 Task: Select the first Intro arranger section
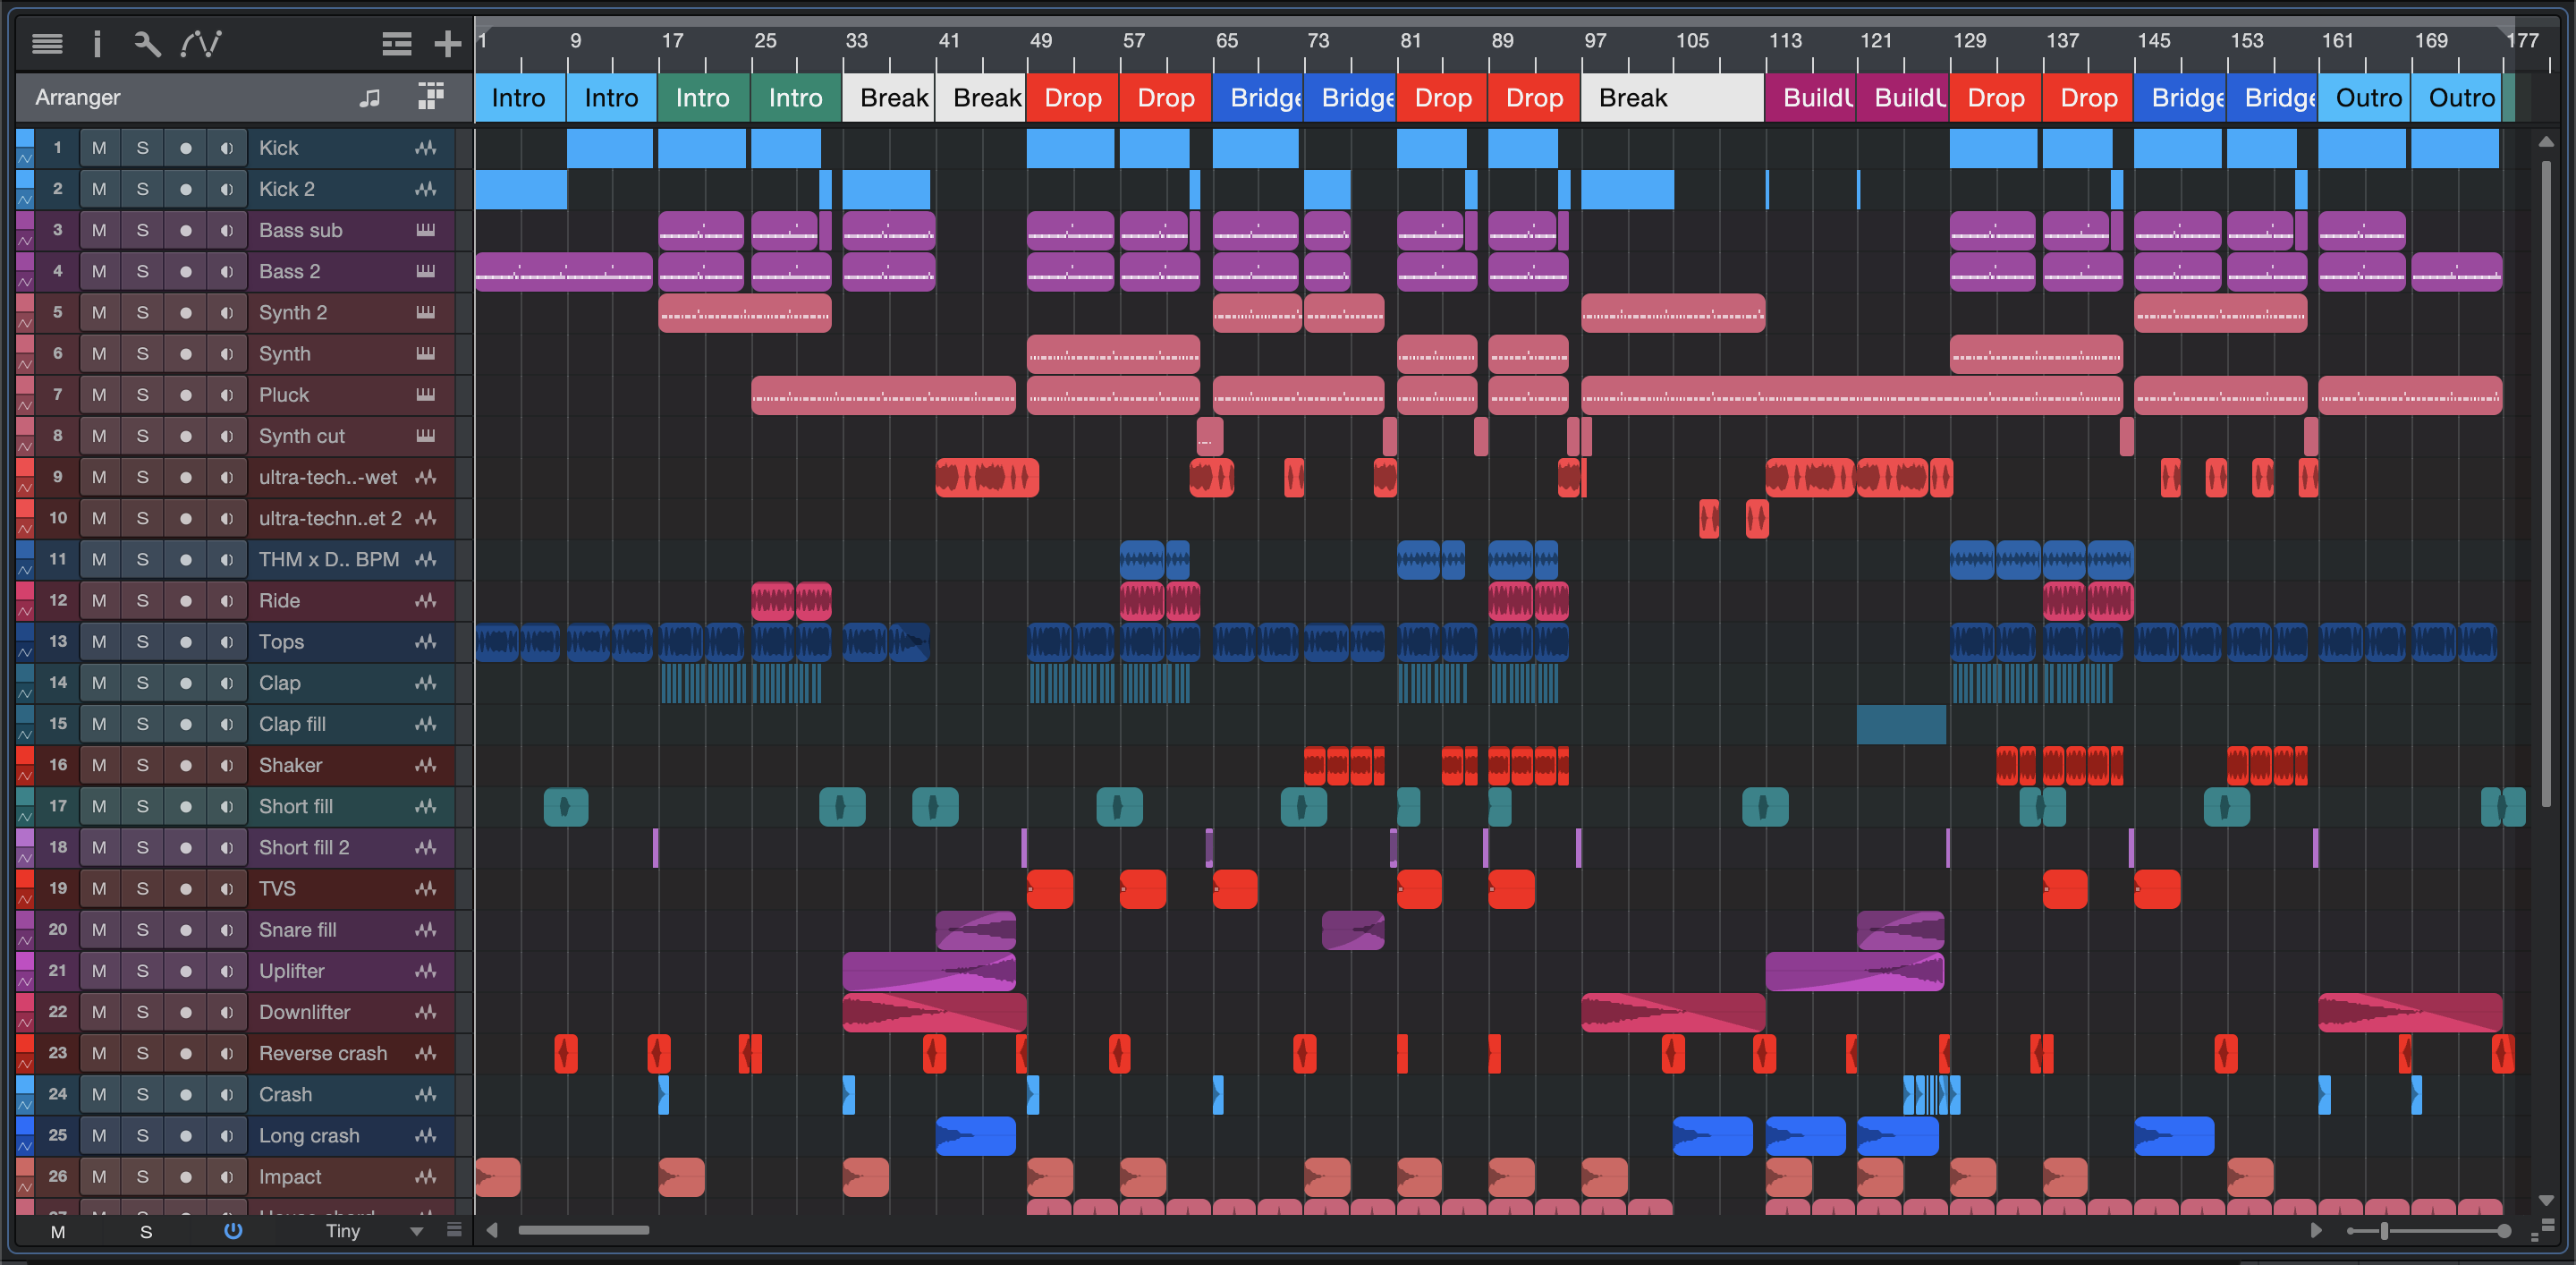(x=520, y=97)
